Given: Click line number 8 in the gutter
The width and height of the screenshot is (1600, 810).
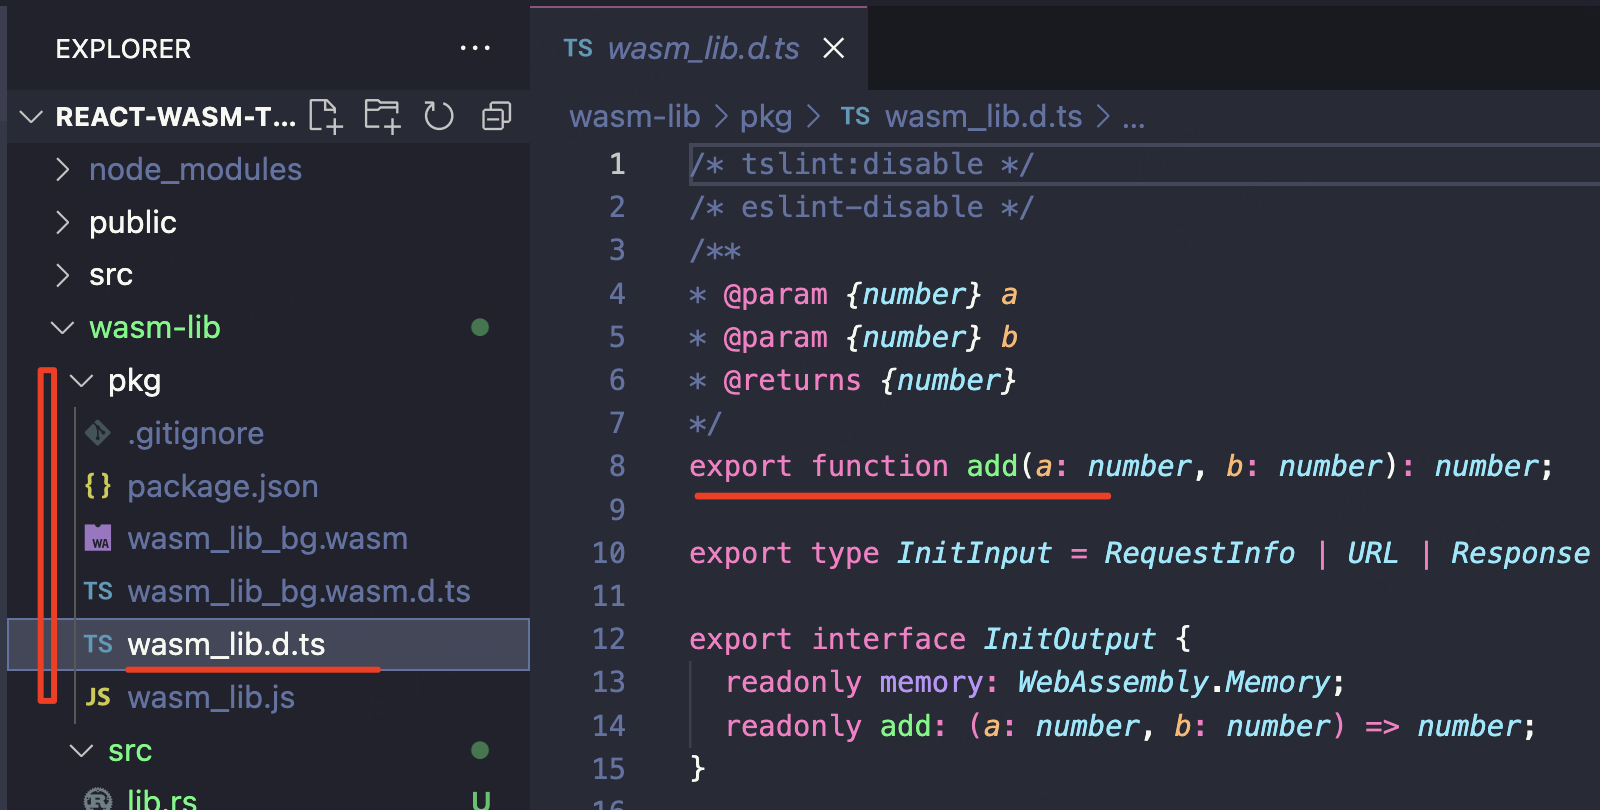Looking at the screenshot, I should 616,466.
